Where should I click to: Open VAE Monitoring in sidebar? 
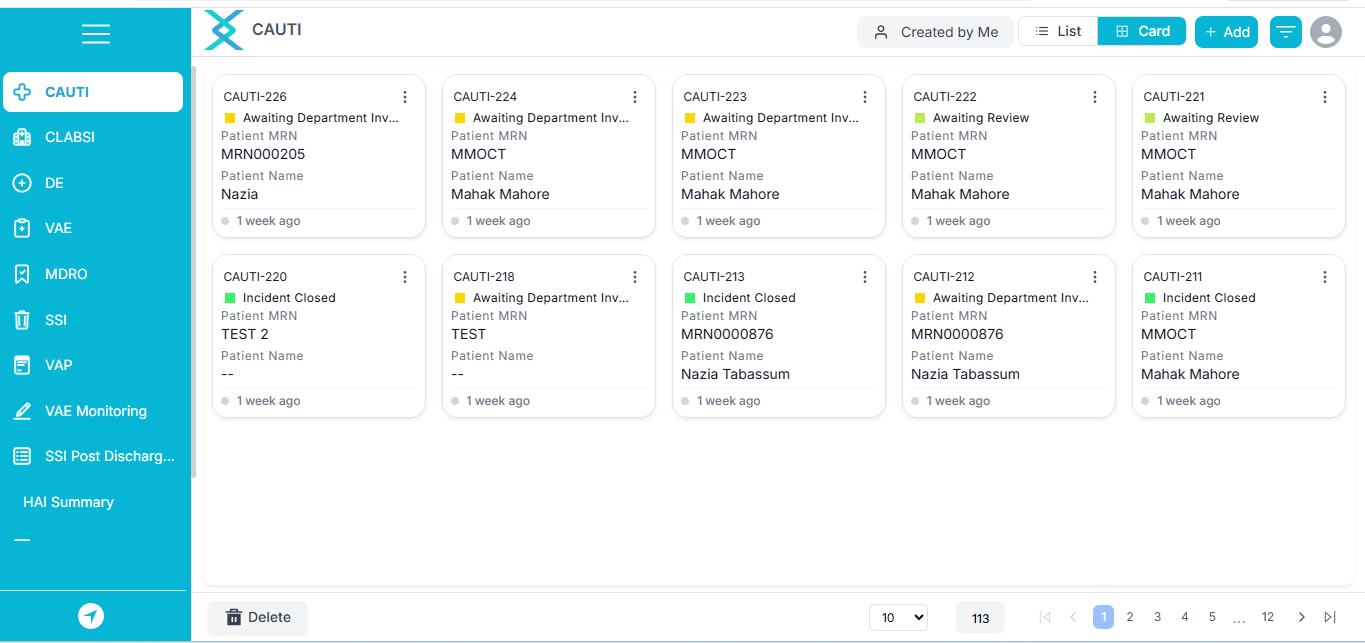tap(95, 411)
